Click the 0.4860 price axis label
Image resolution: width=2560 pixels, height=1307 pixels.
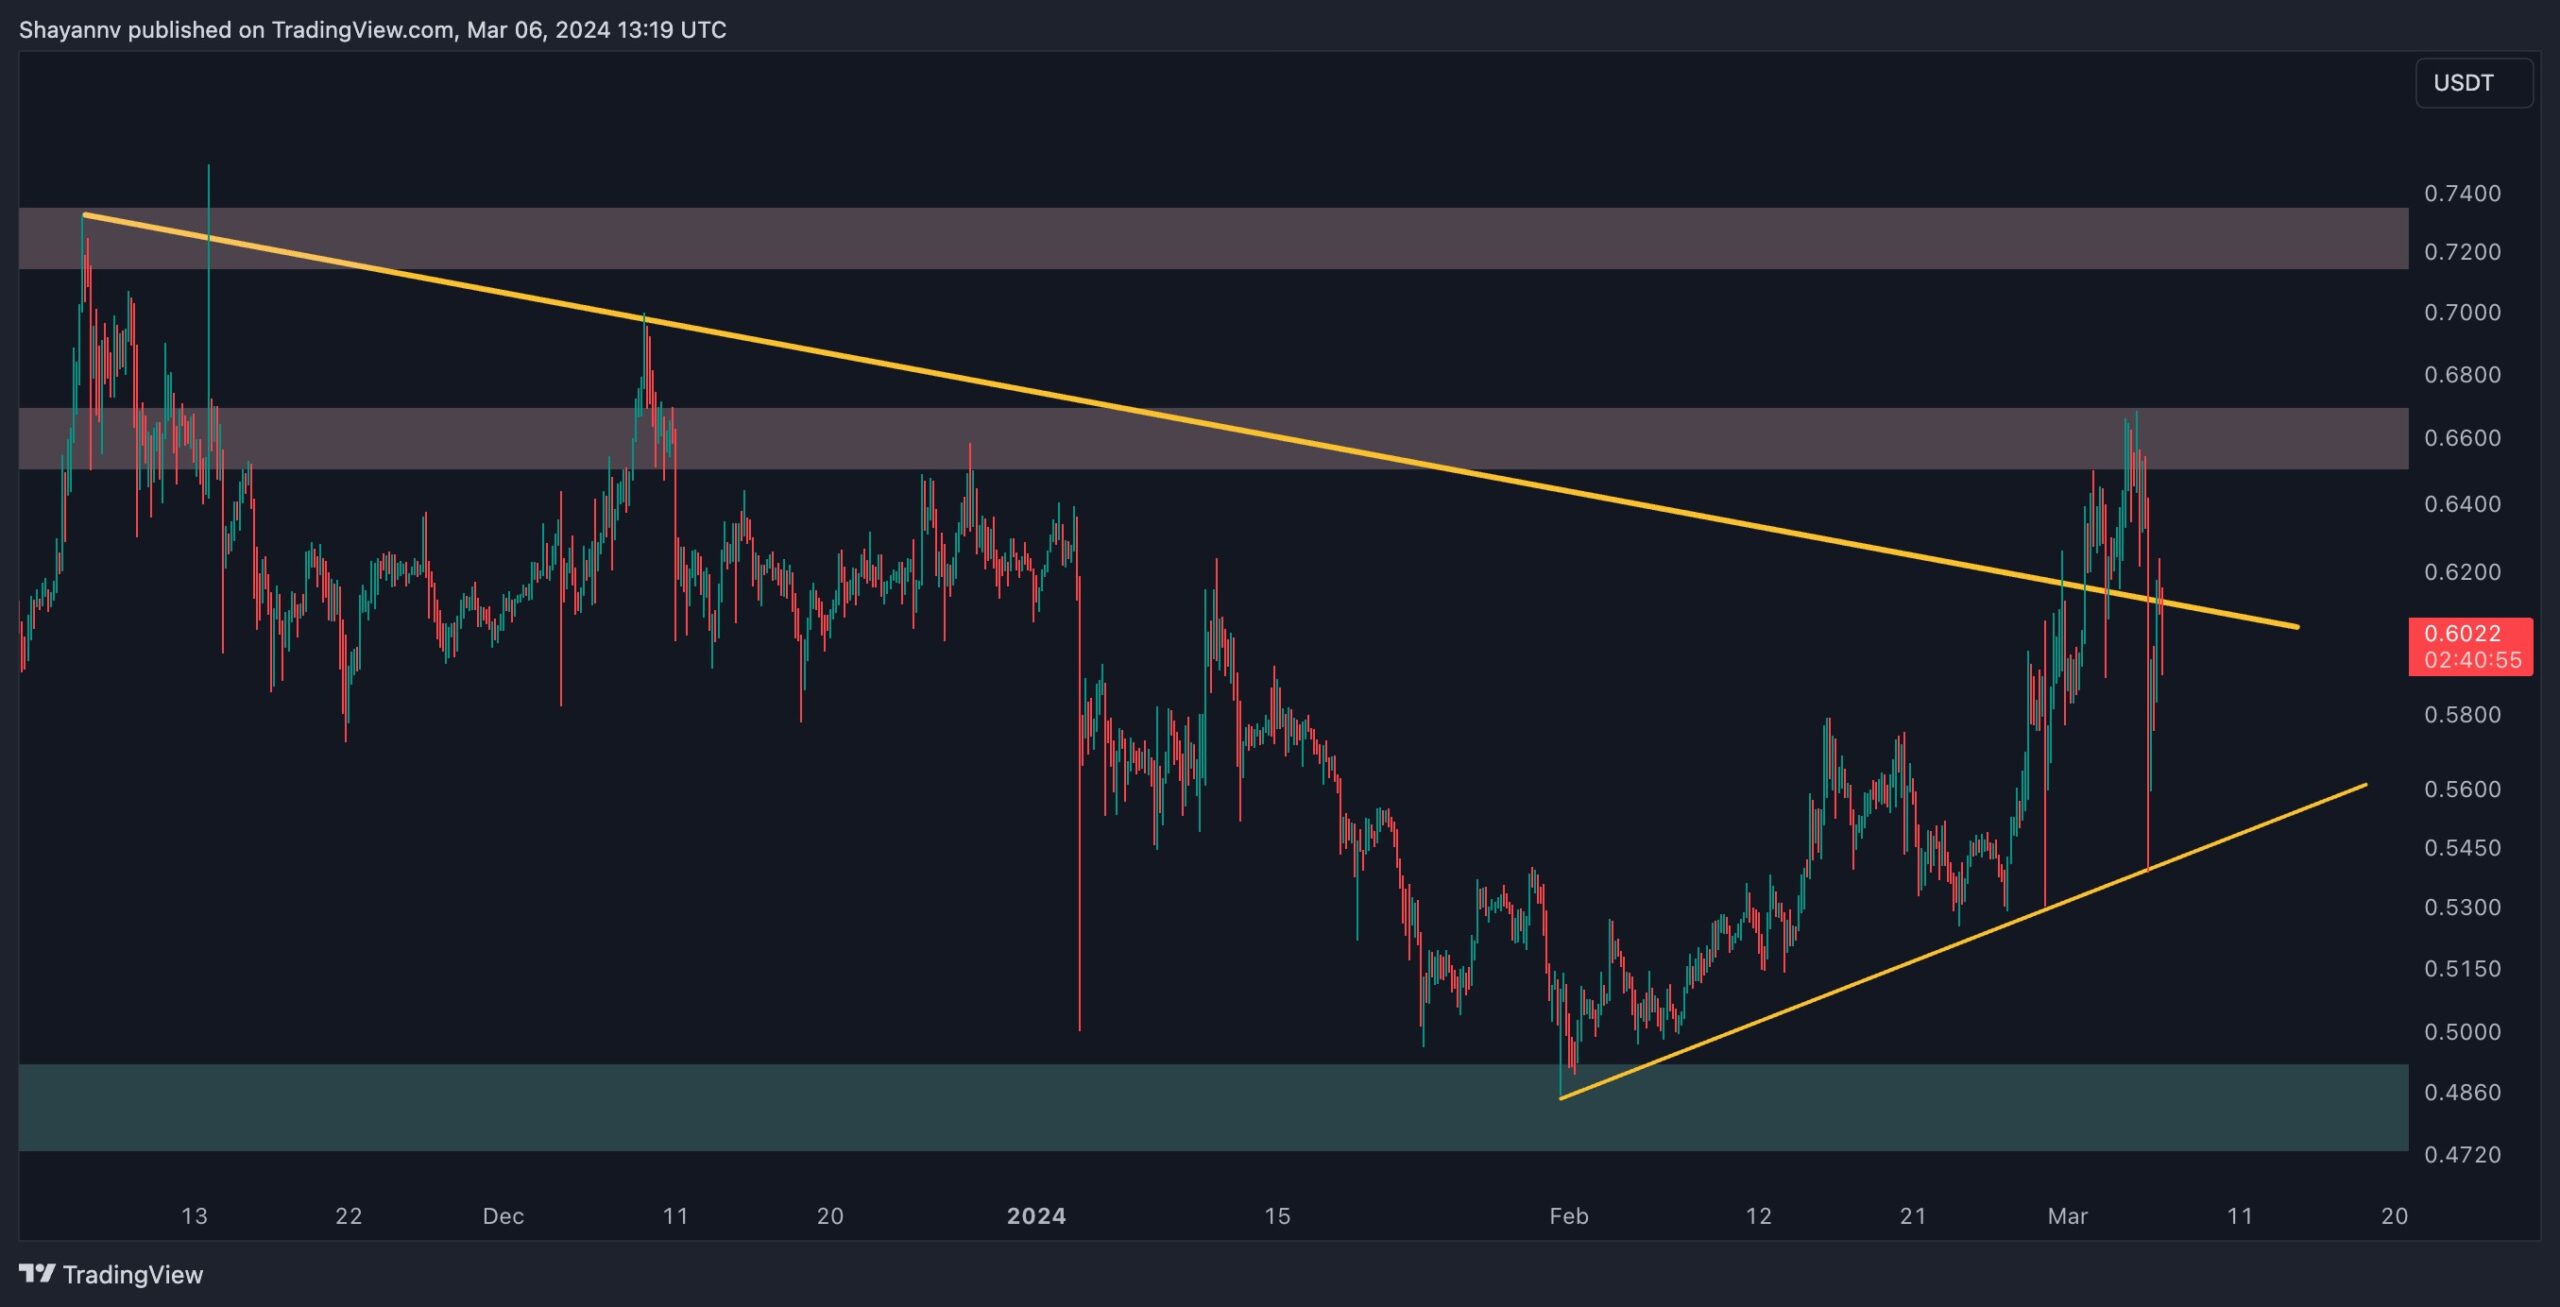(2462, 1092)
